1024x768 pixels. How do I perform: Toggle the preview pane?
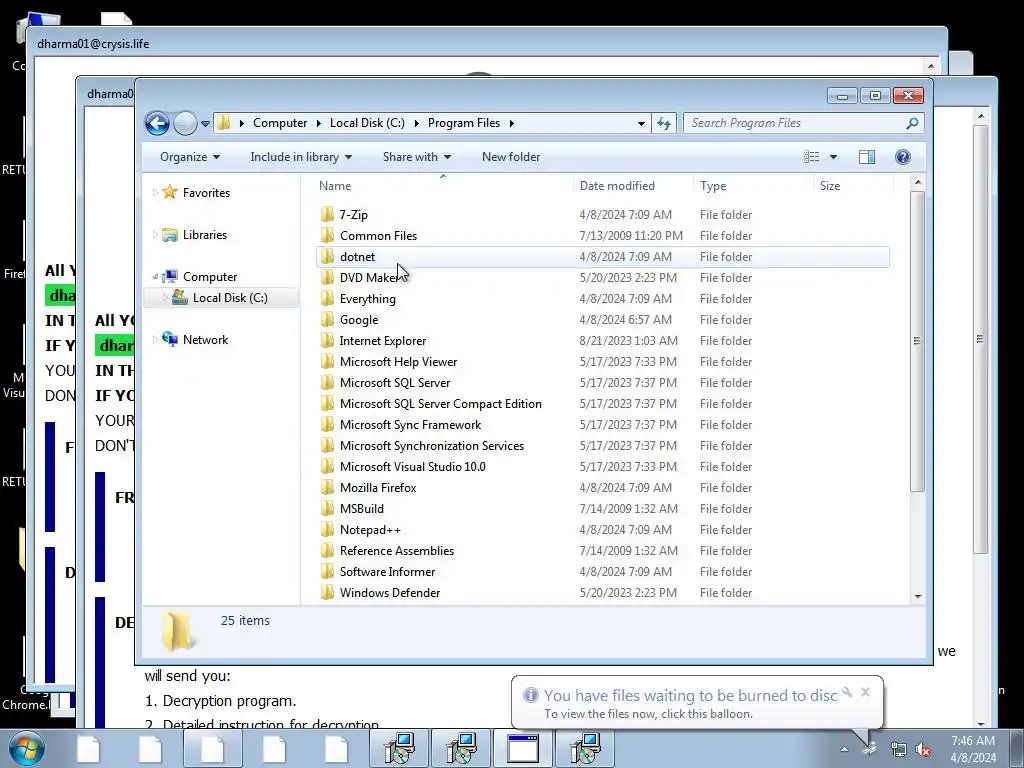pyautogui.click(x=867, y=157)
